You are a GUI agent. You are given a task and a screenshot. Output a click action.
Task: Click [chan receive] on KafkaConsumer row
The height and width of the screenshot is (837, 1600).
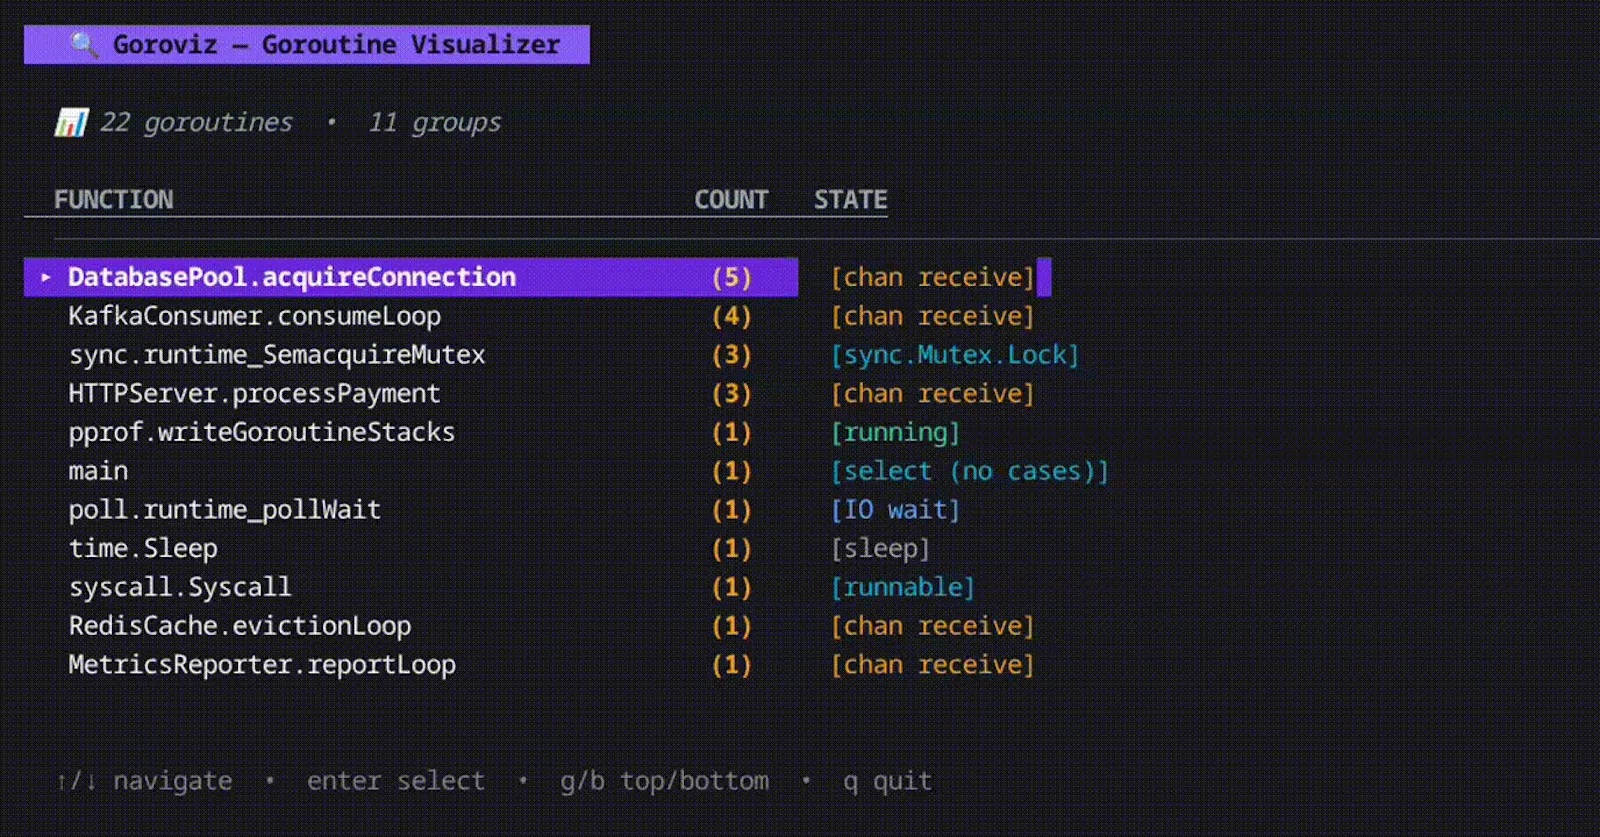click(x=933, y=316)
